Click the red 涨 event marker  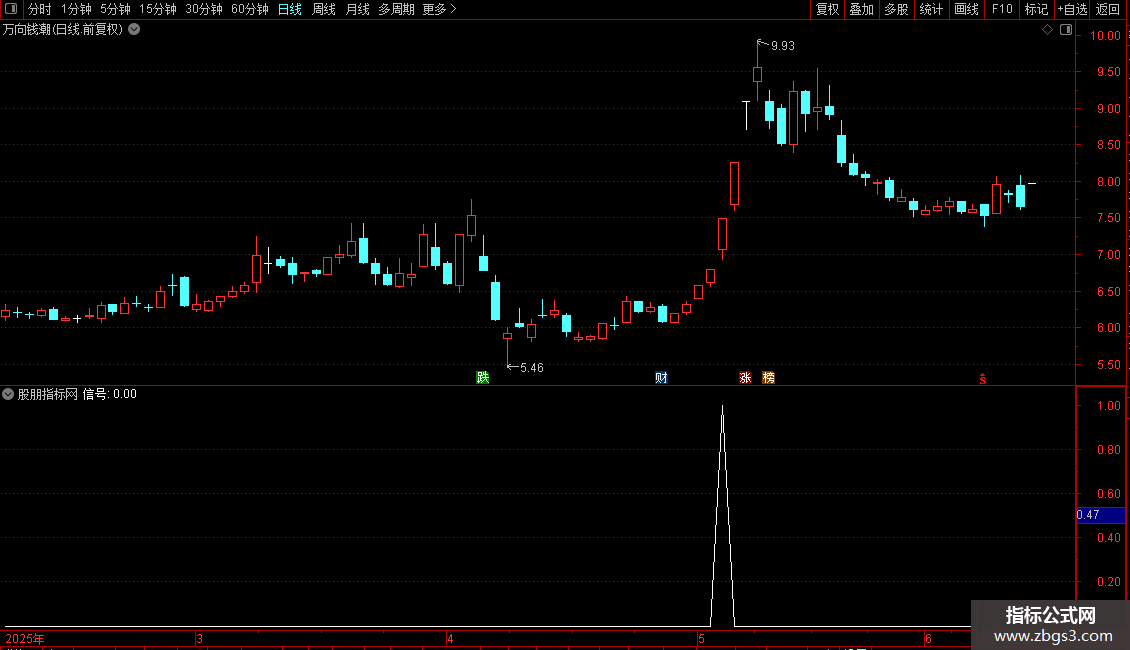(x=745, y=378)
